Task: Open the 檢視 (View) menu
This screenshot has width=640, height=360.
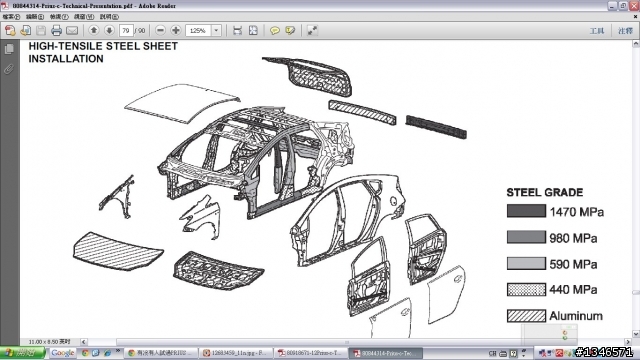Action: tap(59, 17)
